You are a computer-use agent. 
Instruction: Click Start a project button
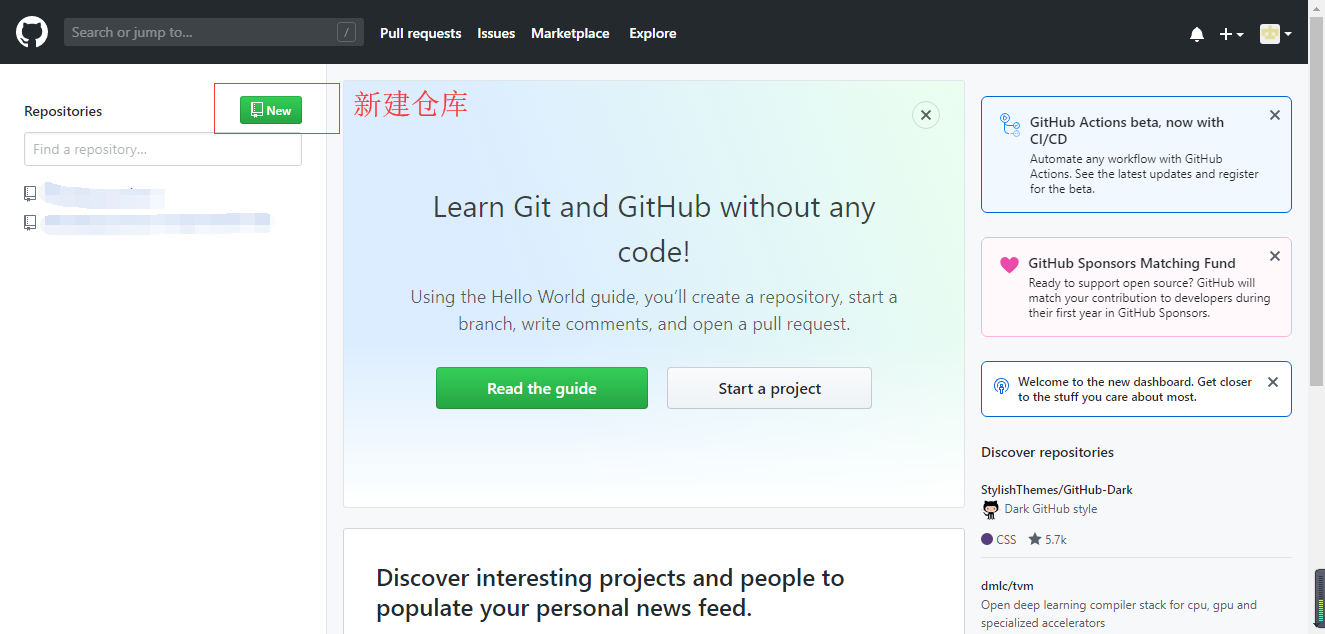770,388
